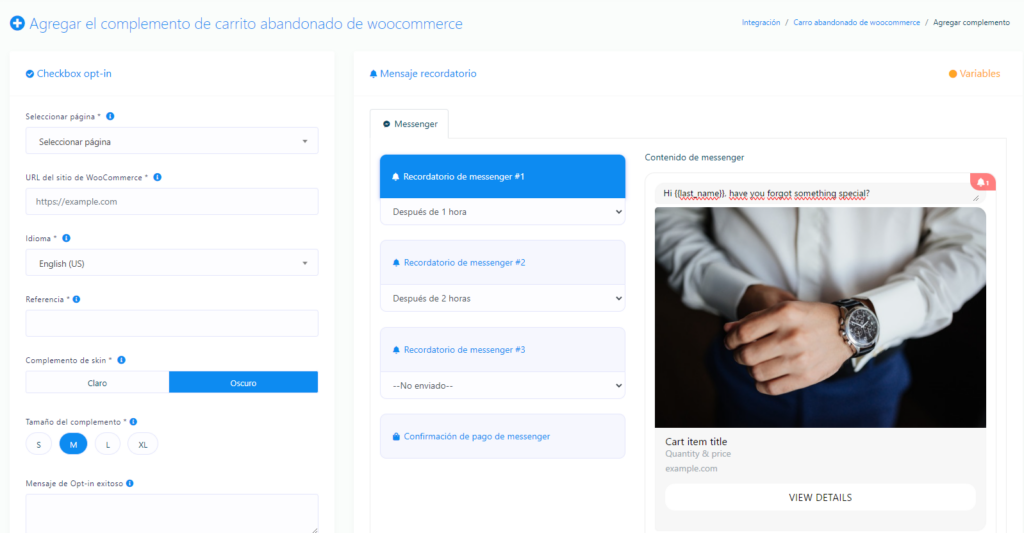Image resolution: width=1024 pixels, height=533 pixels.
Task: Choose size XL for the complemento
Action: pos(142,444)
